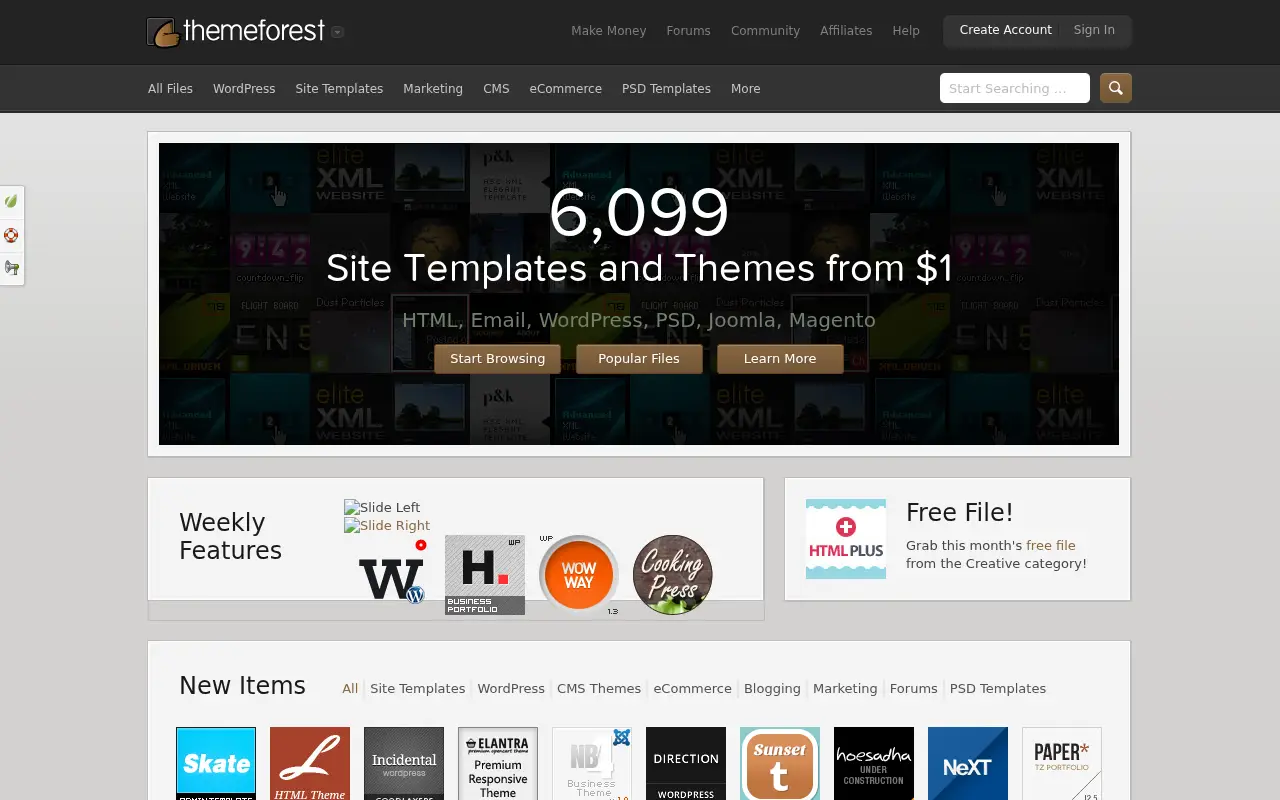This screenshot has height=800, width=1280.
Task: Click the Start Browsing button
Action: point(497,359)
